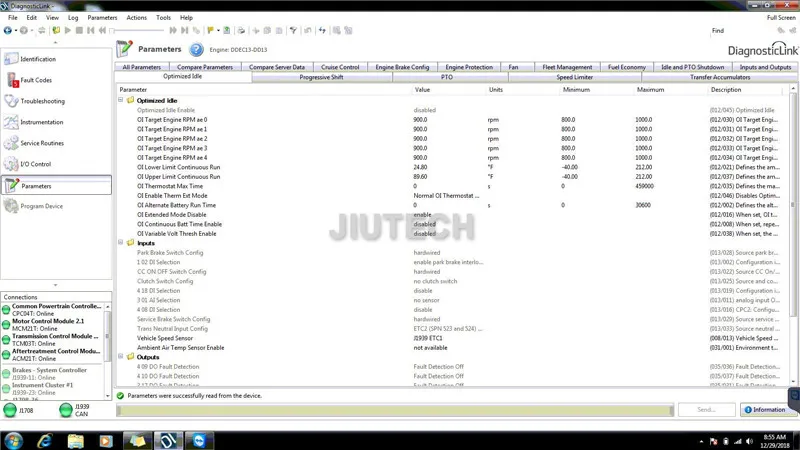800x450 pixels.
Task: Click the filter funnel icon
Action: point(293,31)
